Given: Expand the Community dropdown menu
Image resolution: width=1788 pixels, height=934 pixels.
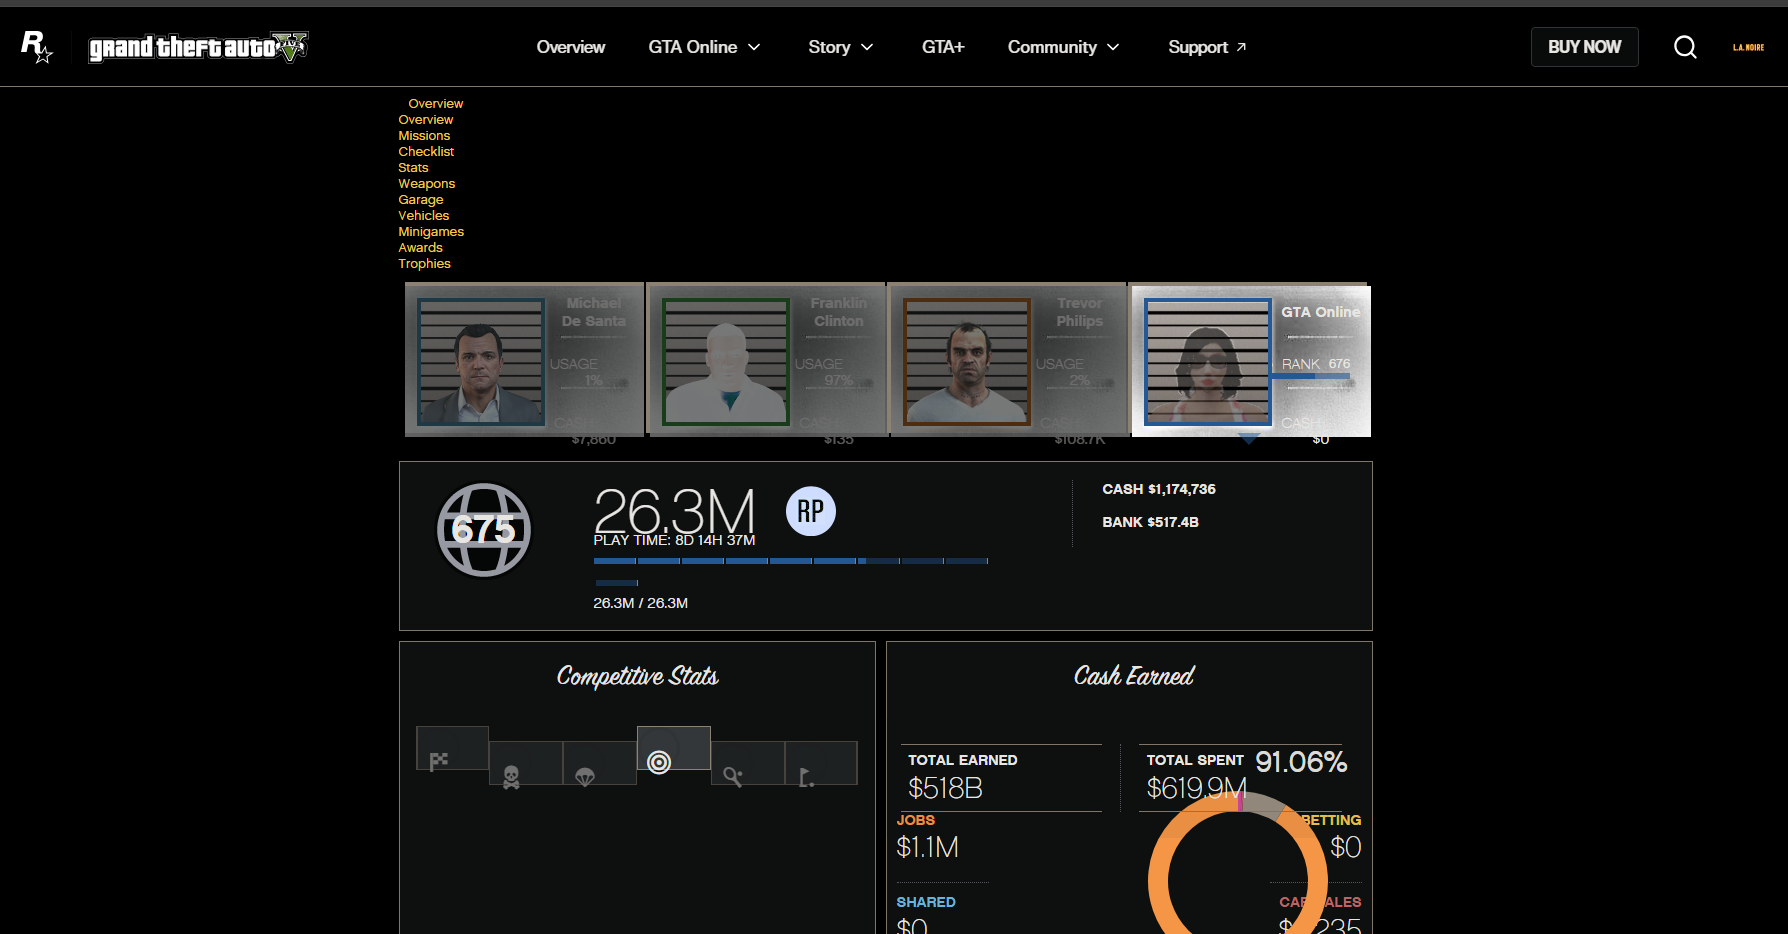Looking at the screenshot, I should (1062, 47).
